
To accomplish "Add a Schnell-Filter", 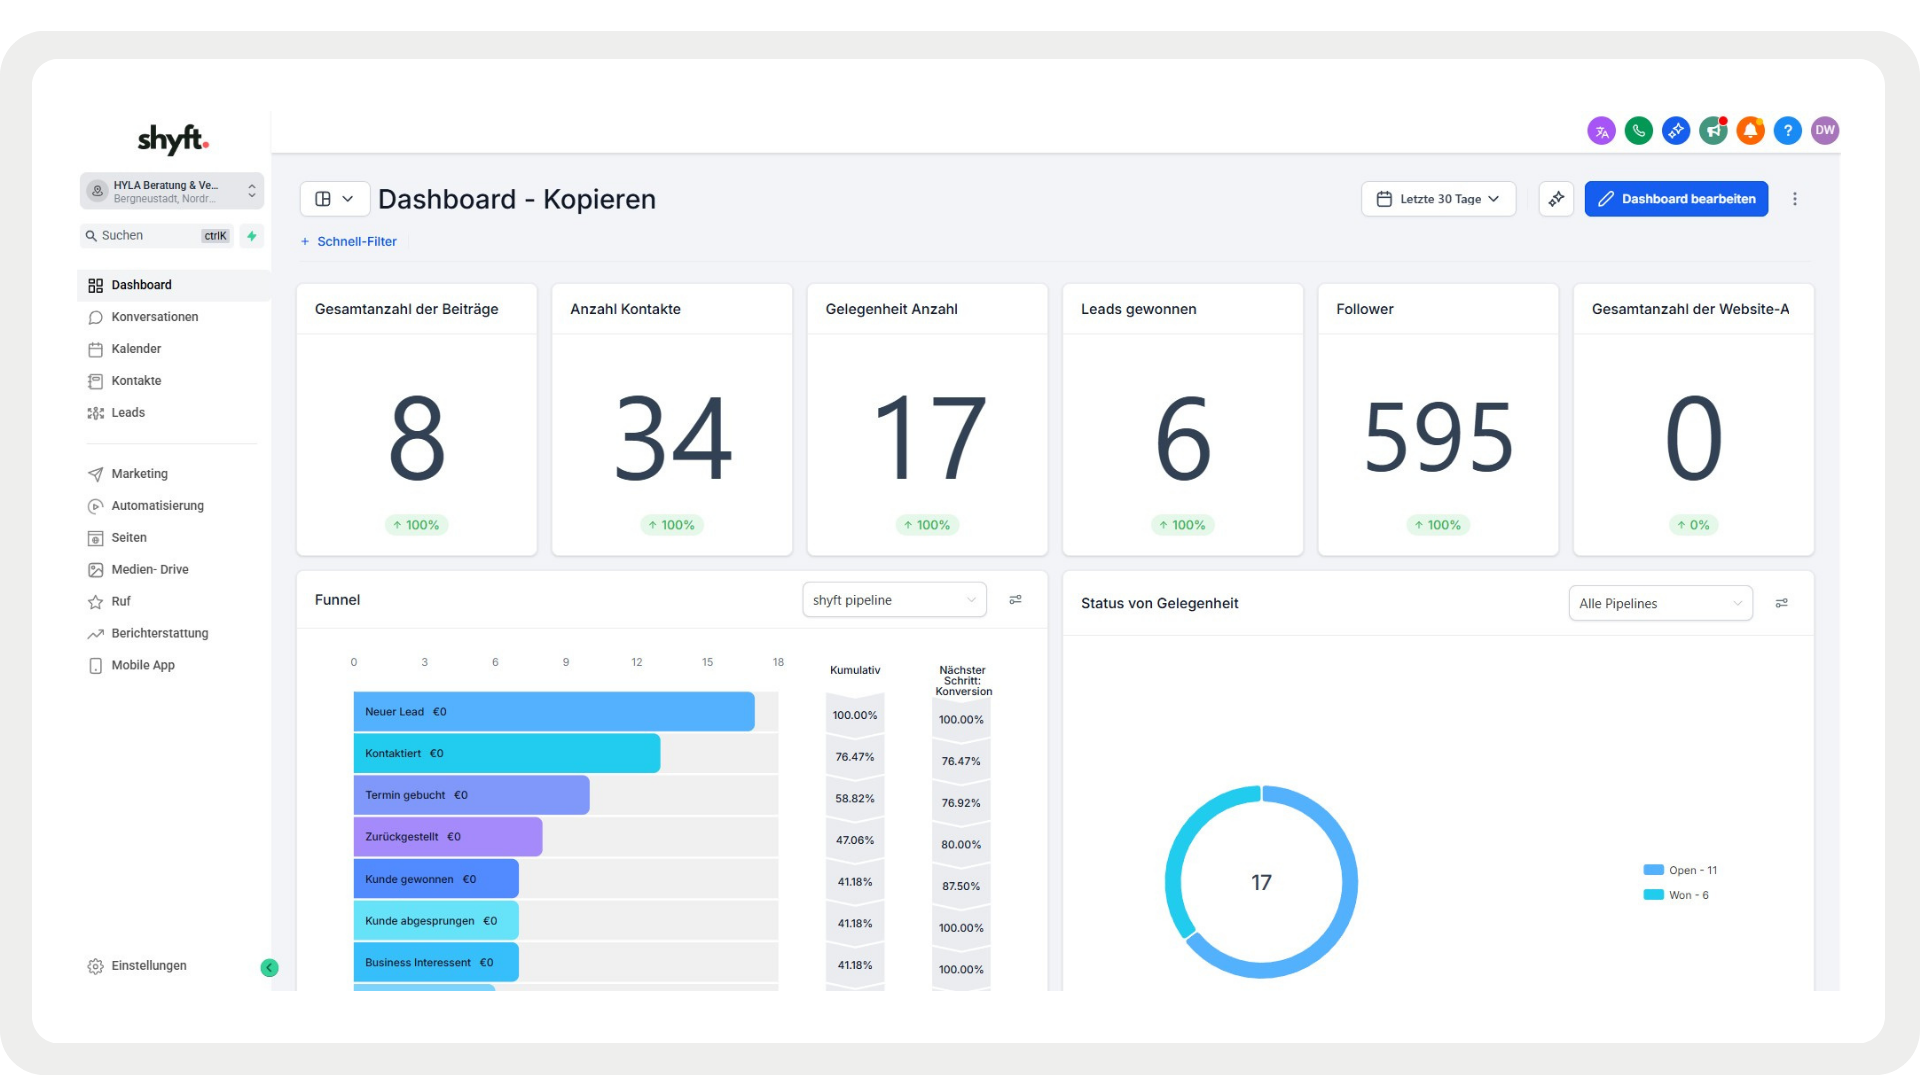I will pyautogui.click(x=348, y=241).
